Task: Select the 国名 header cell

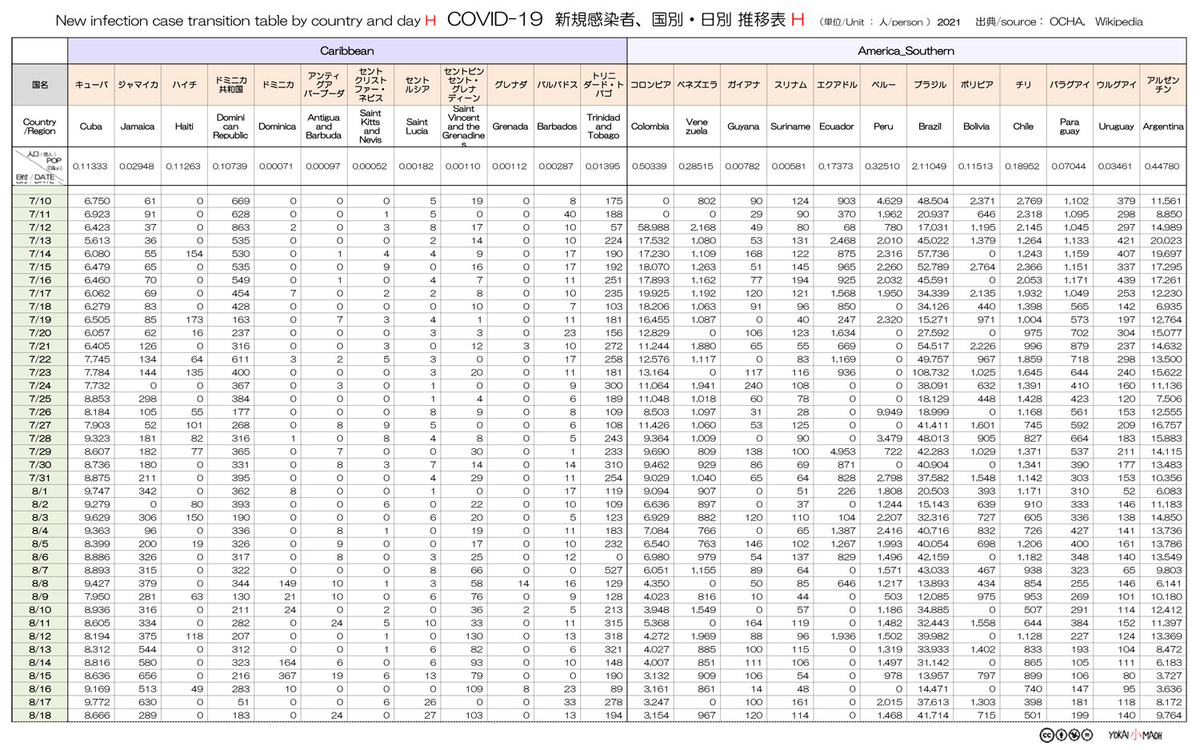Action: [x=40, y=86]
